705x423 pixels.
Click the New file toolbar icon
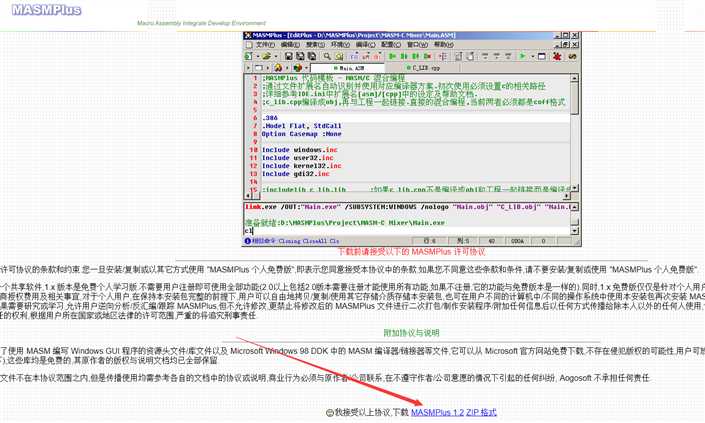pos(248,56)
